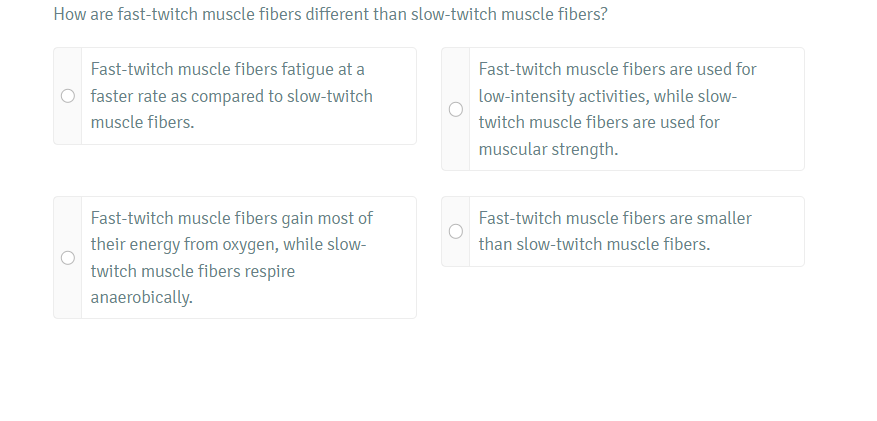The width and height of the screenshot is (877, 421).
Task: Click the line "twitch muscle fibers respire"
Action: (x=192, y=271)
